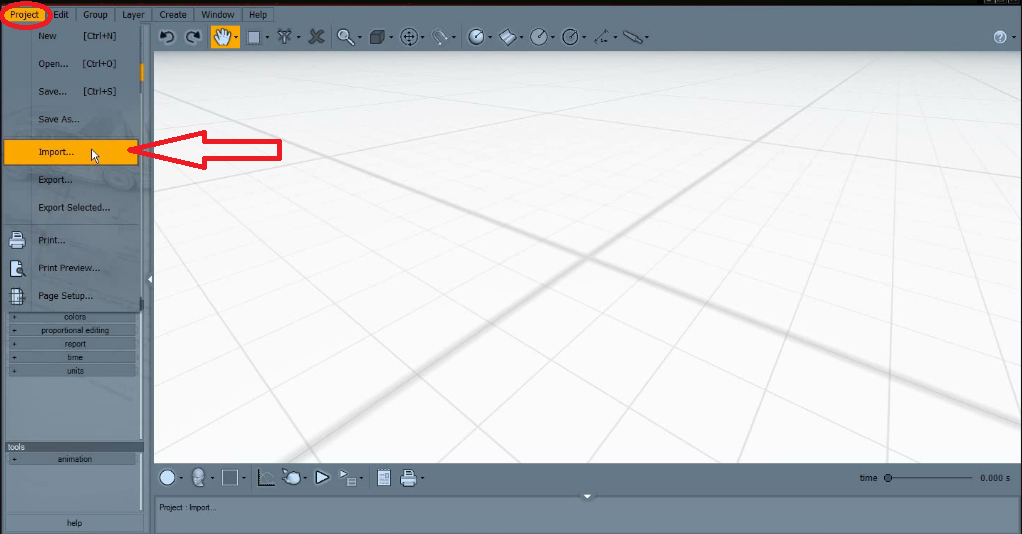The width and height of the screenshot is (1022, 534).
Task: Choose Import... in the Project menu
Action: pos(71,152)
